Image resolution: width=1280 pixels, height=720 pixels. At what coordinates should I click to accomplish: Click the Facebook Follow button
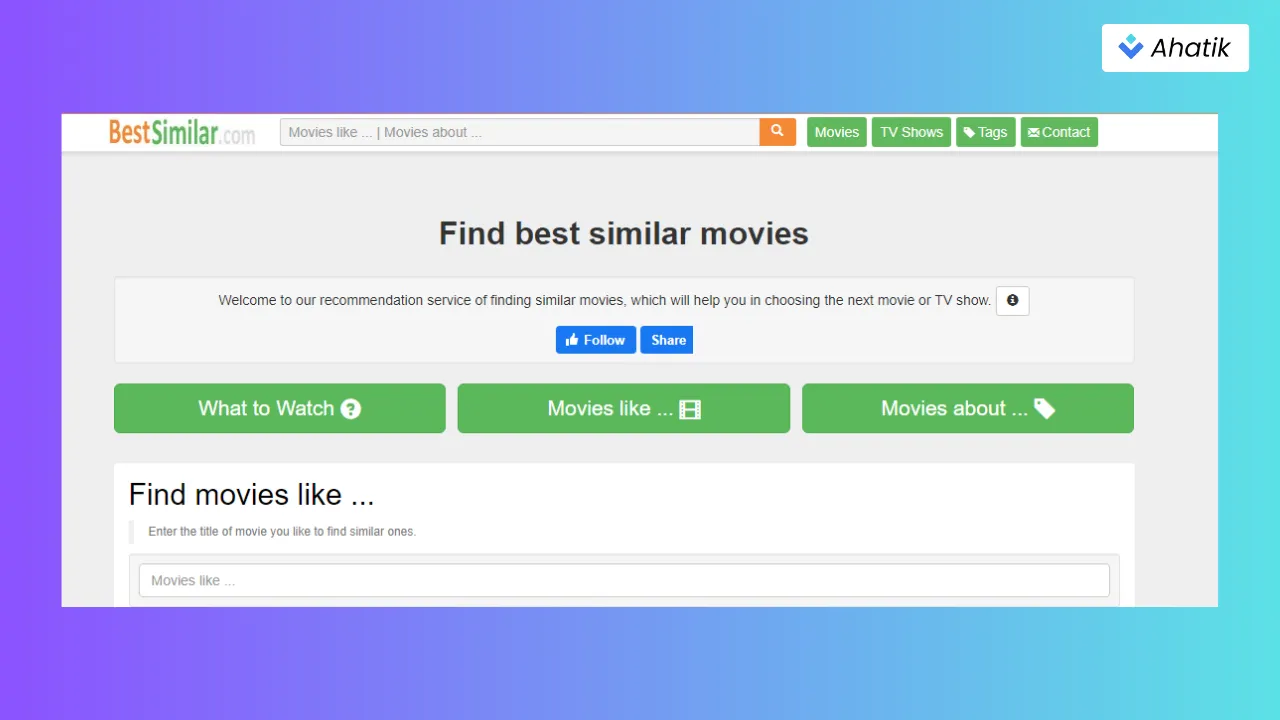pos(596,340)
